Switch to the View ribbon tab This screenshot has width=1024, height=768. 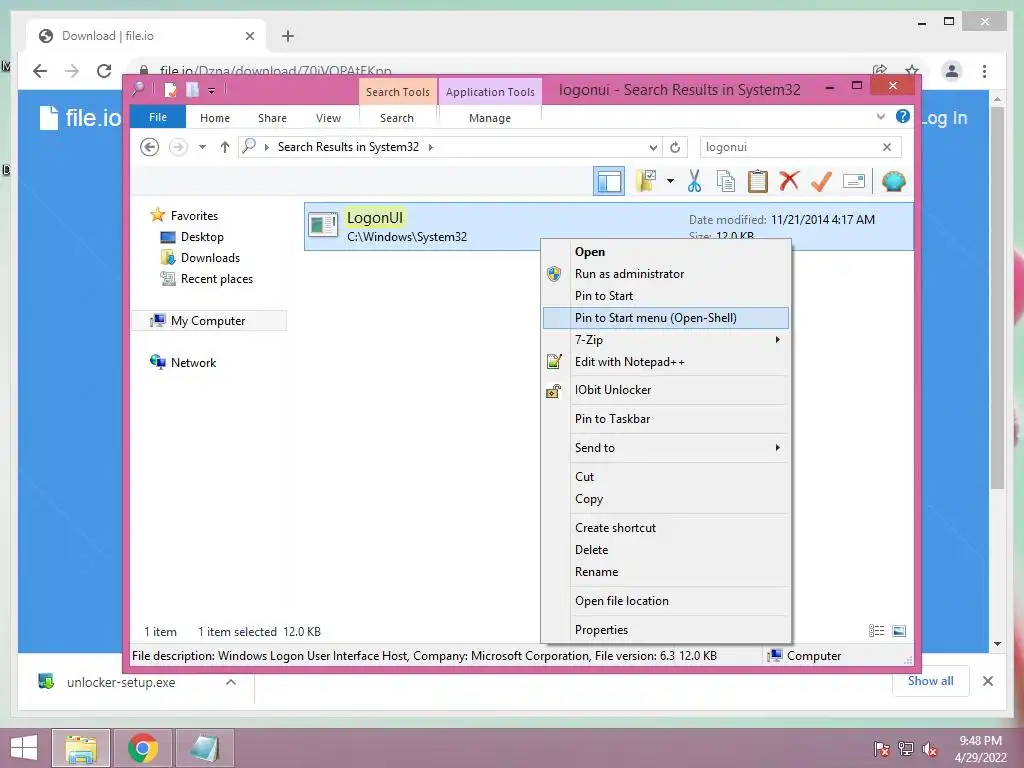tap(328, 118)
